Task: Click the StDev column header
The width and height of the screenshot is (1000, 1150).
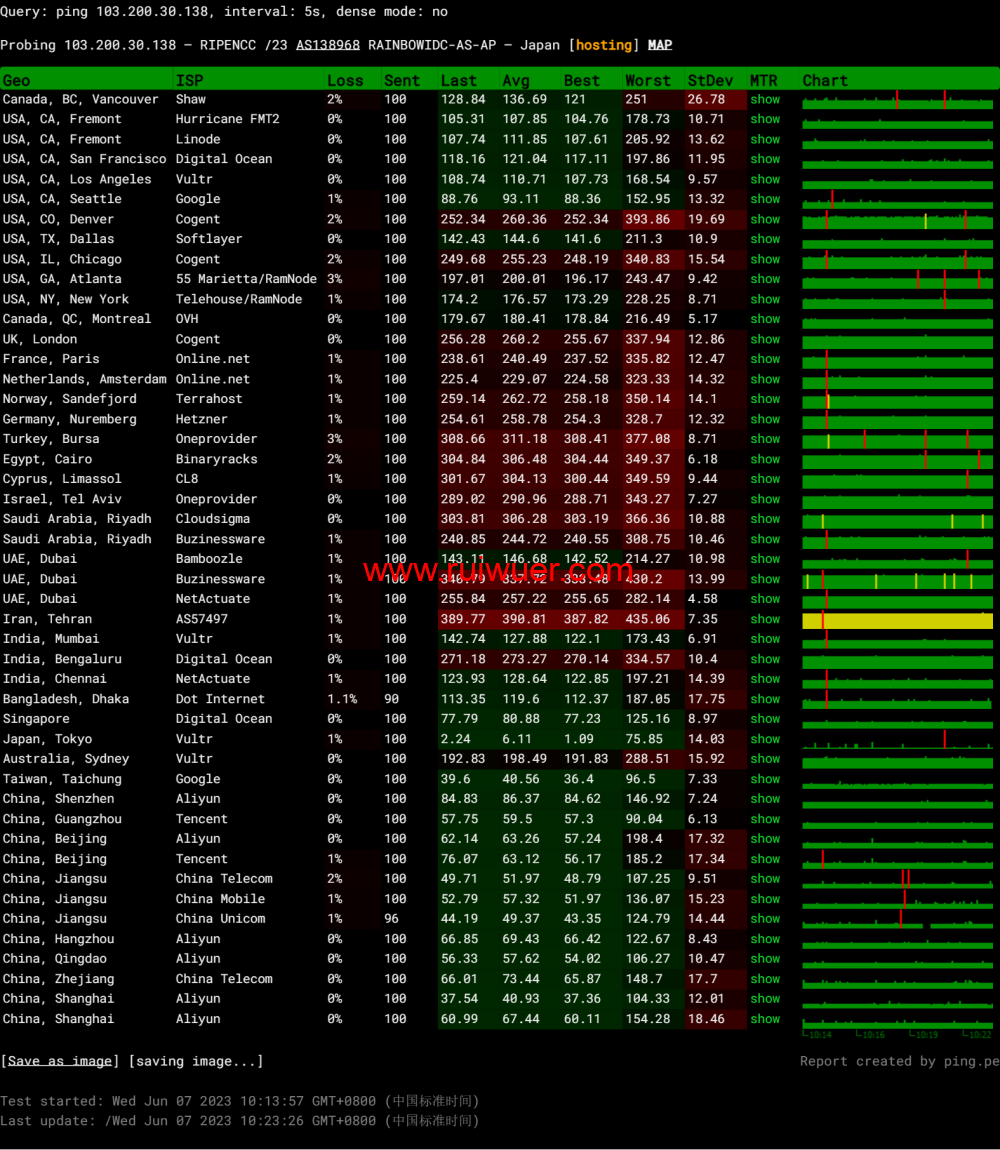Action: pos(710,80)
